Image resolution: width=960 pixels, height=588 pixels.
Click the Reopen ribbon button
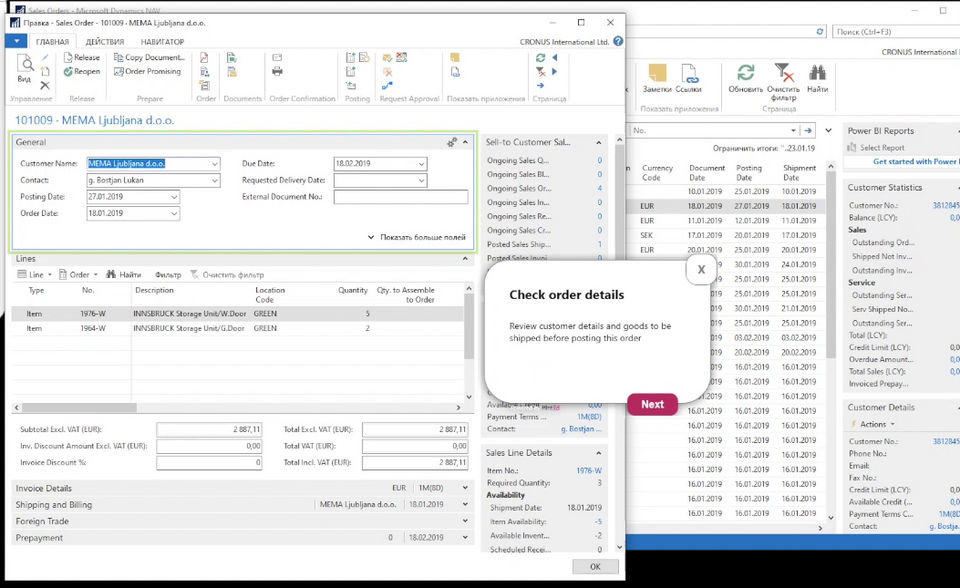pos(81,72)
